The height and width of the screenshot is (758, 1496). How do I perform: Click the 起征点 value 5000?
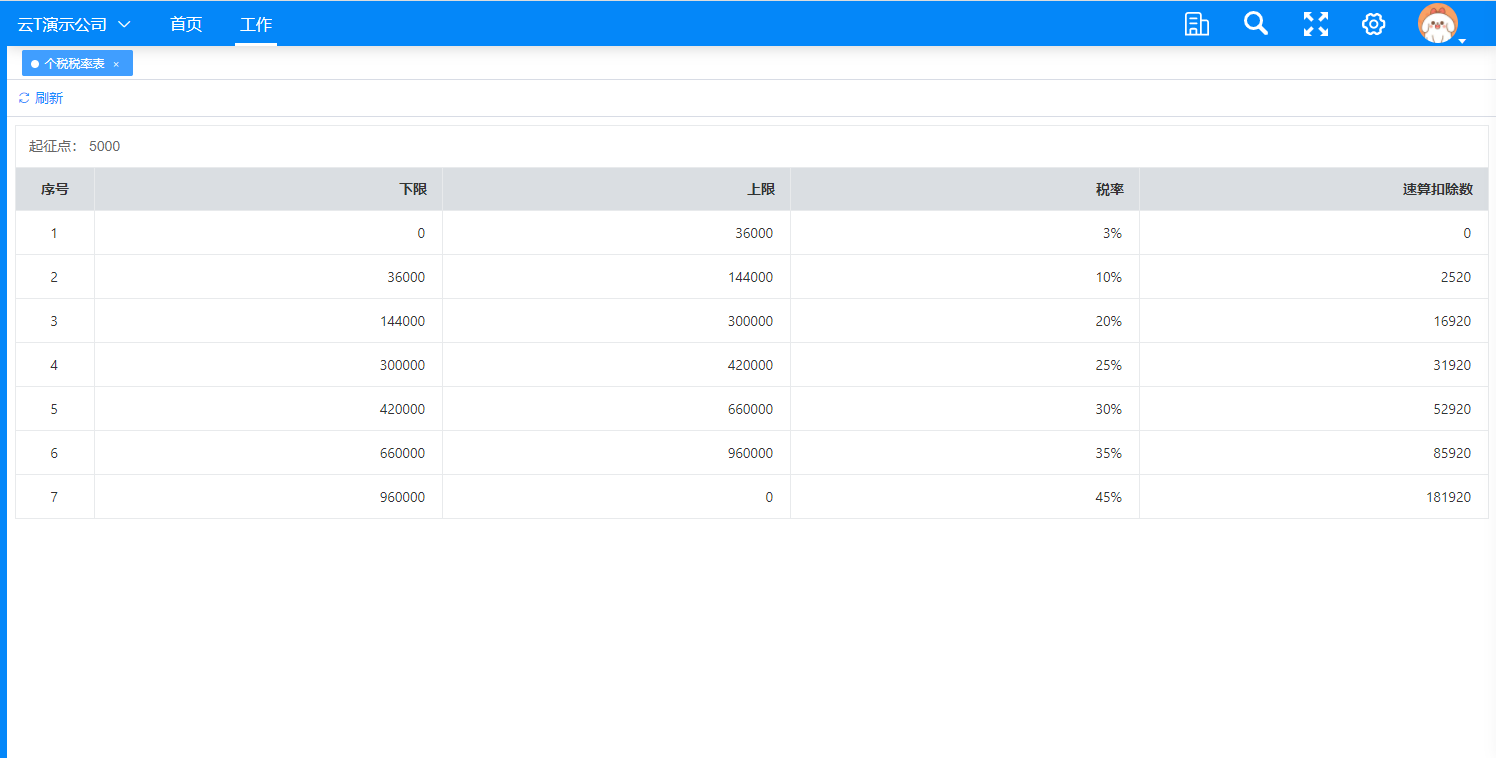[x=104, y=146]
